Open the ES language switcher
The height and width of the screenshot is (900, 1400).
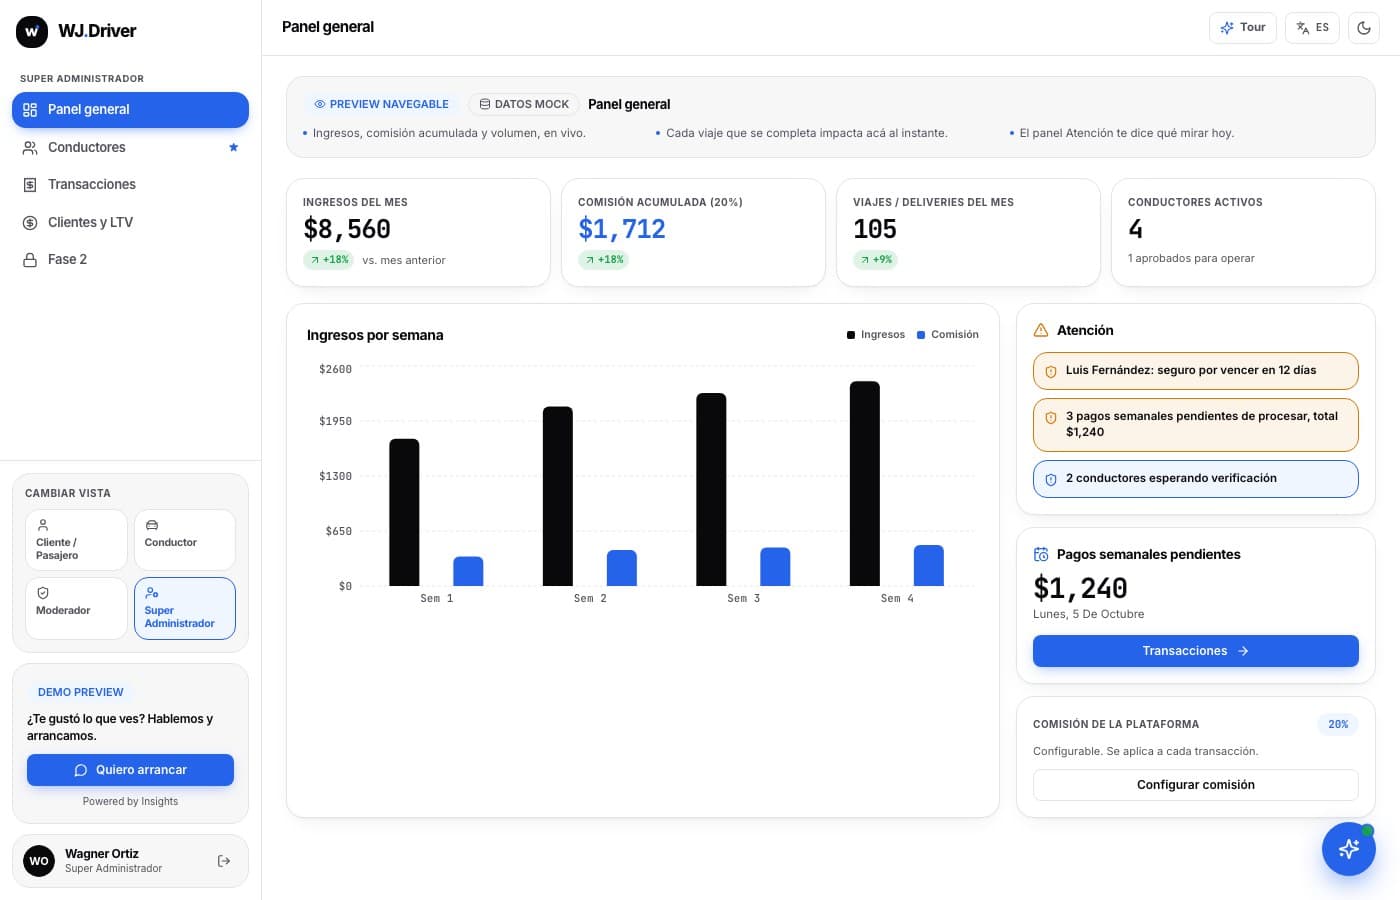[1312, 28]
